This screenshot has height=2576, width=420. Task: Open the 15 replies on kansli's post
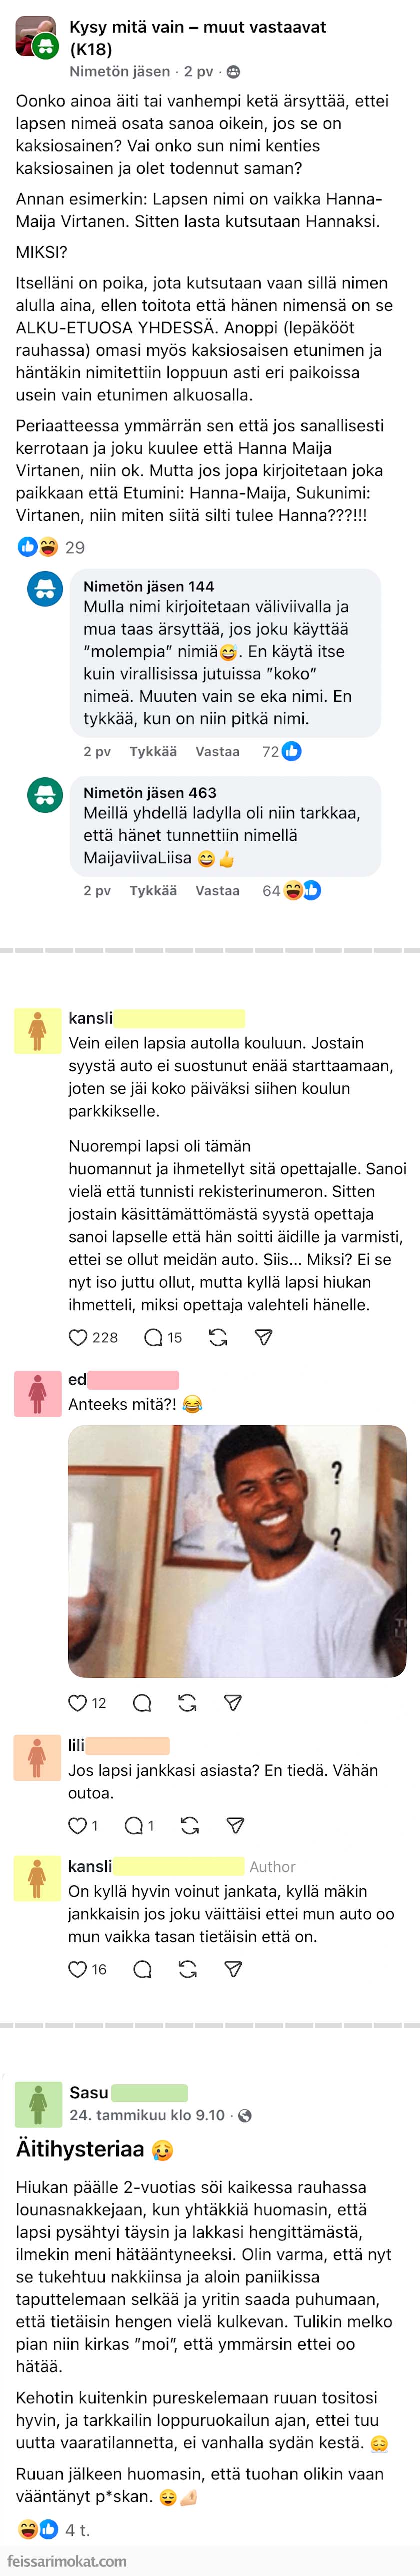[x=163, y=1338]
